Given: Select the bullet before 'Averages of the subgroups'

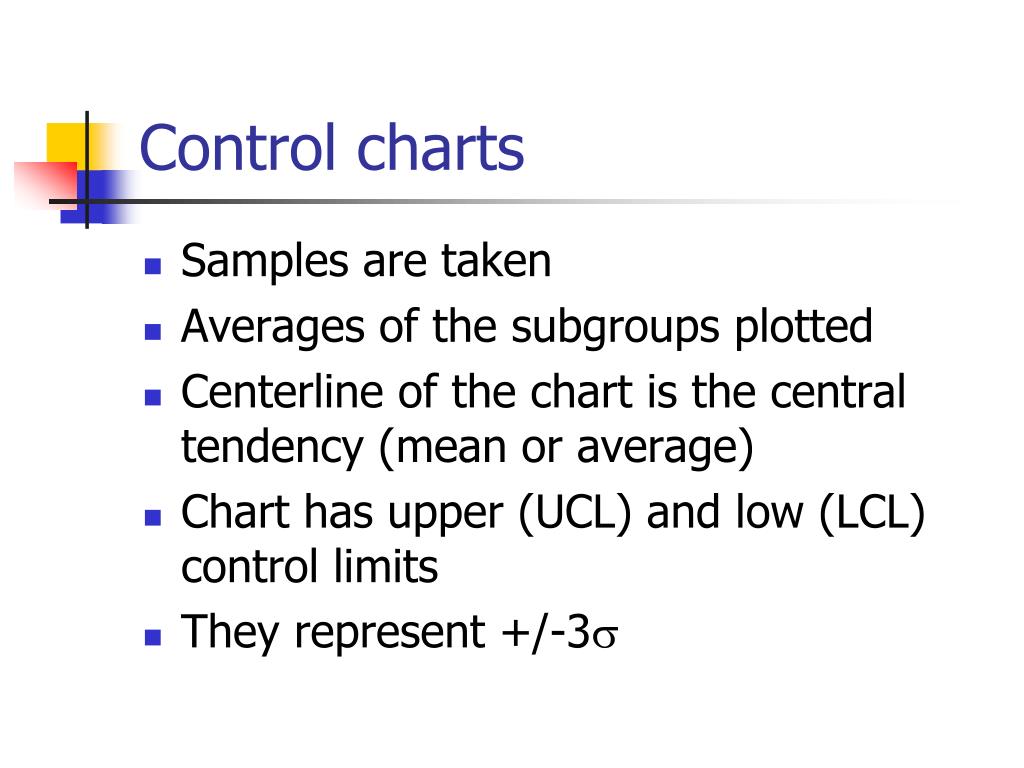Looking at the screenshot, I should click(153, 332).
